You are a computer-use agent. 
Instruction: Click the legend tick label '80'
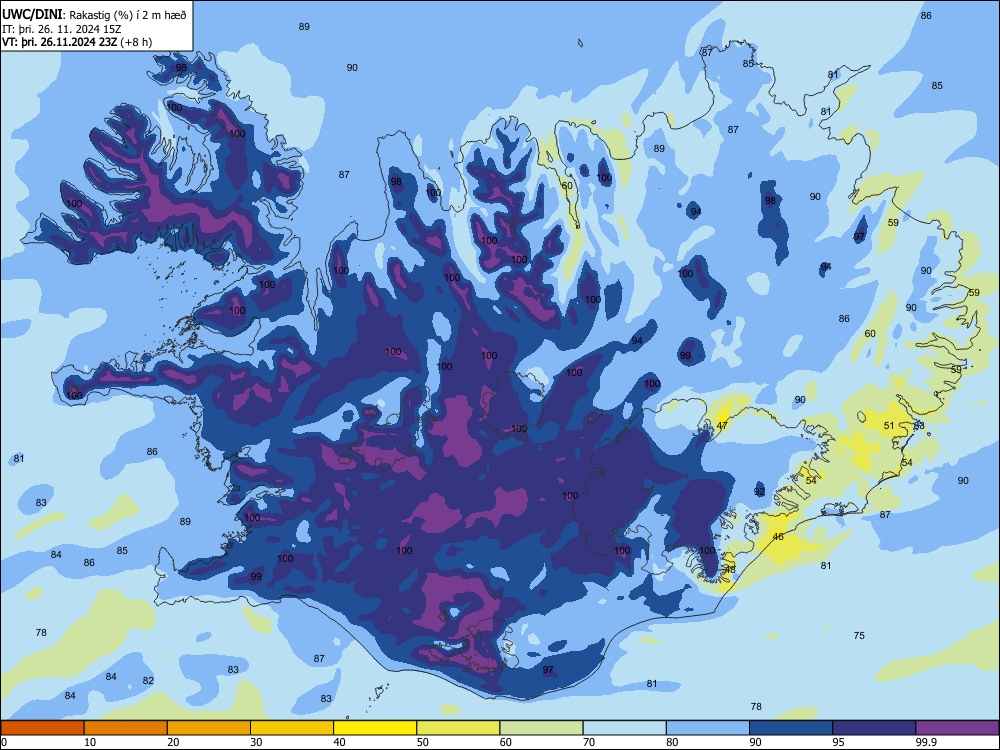tap(672, 742)
